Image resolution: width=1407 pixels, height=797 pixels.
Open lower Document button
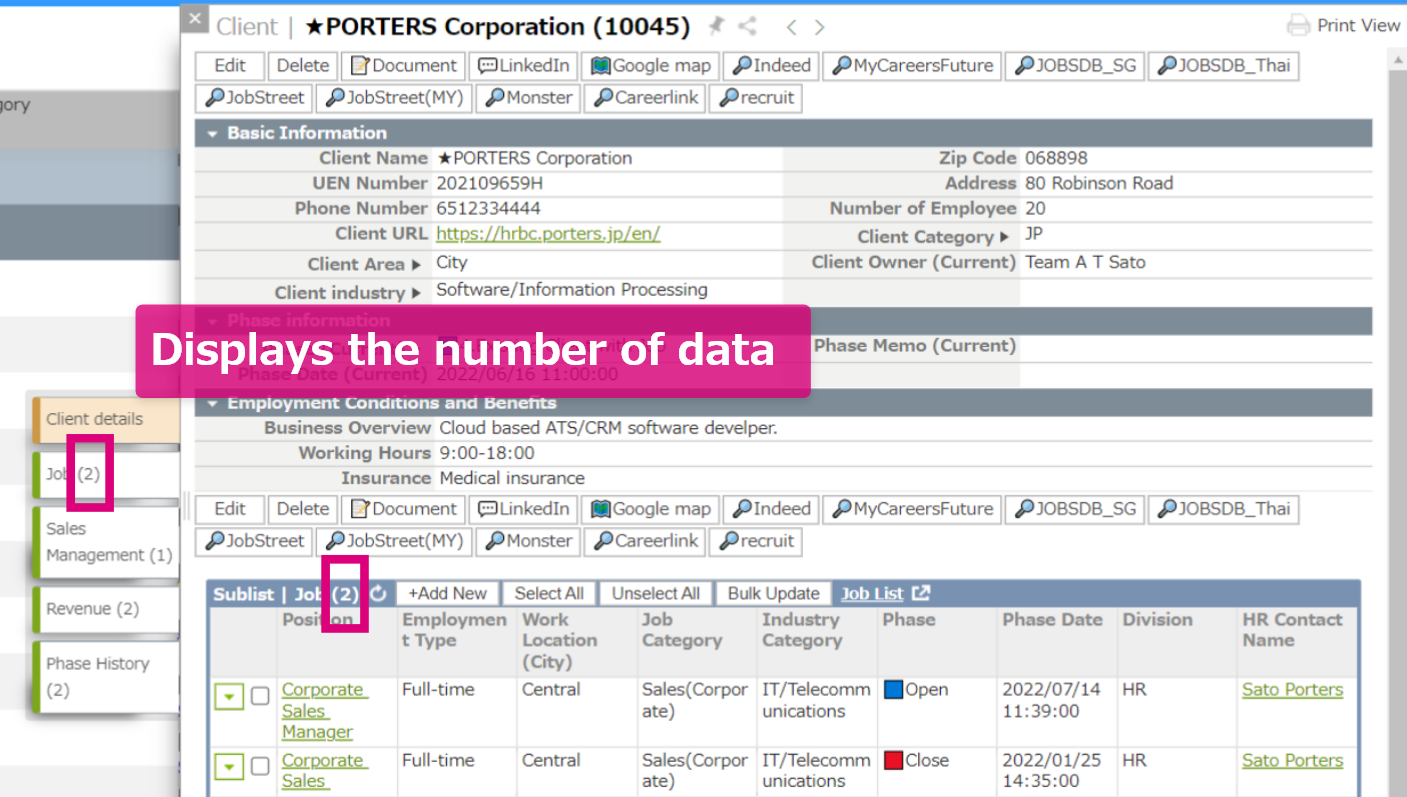pos(403,509)
